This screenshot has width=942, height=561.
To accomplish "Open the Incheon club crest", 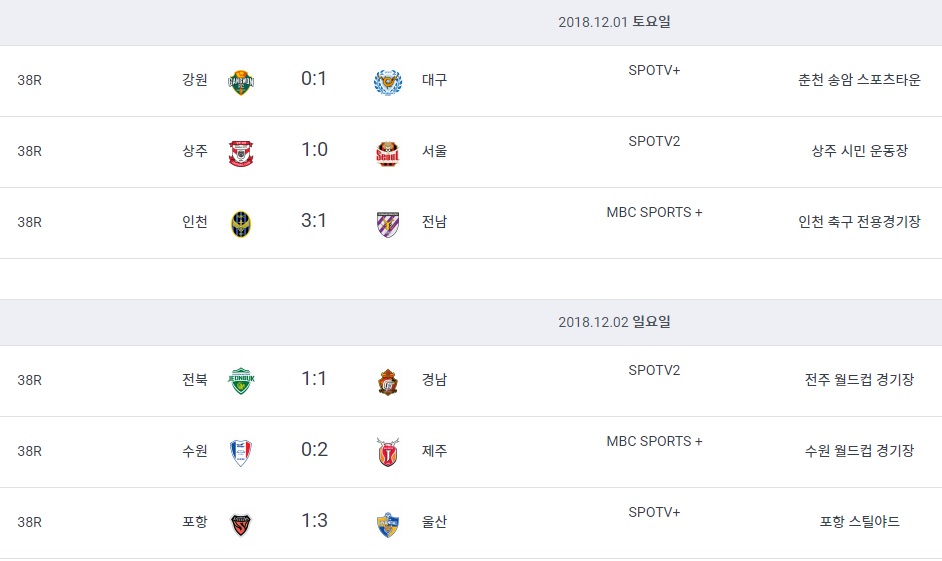I will tap(241, 223).
